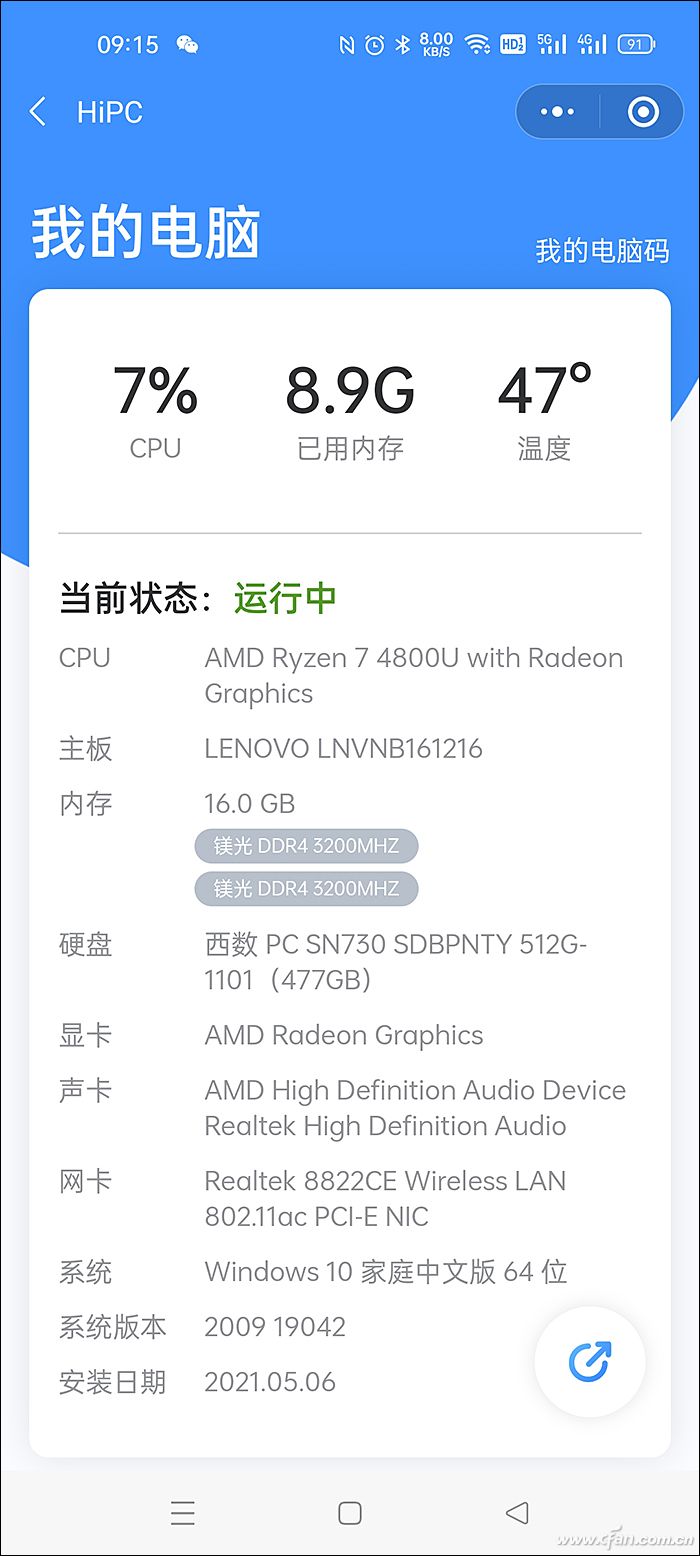Image resolution: width=700 pixels, height=1556 pixels.
Task: Open WeChat from the status bar icon
Action: [186, 45]
